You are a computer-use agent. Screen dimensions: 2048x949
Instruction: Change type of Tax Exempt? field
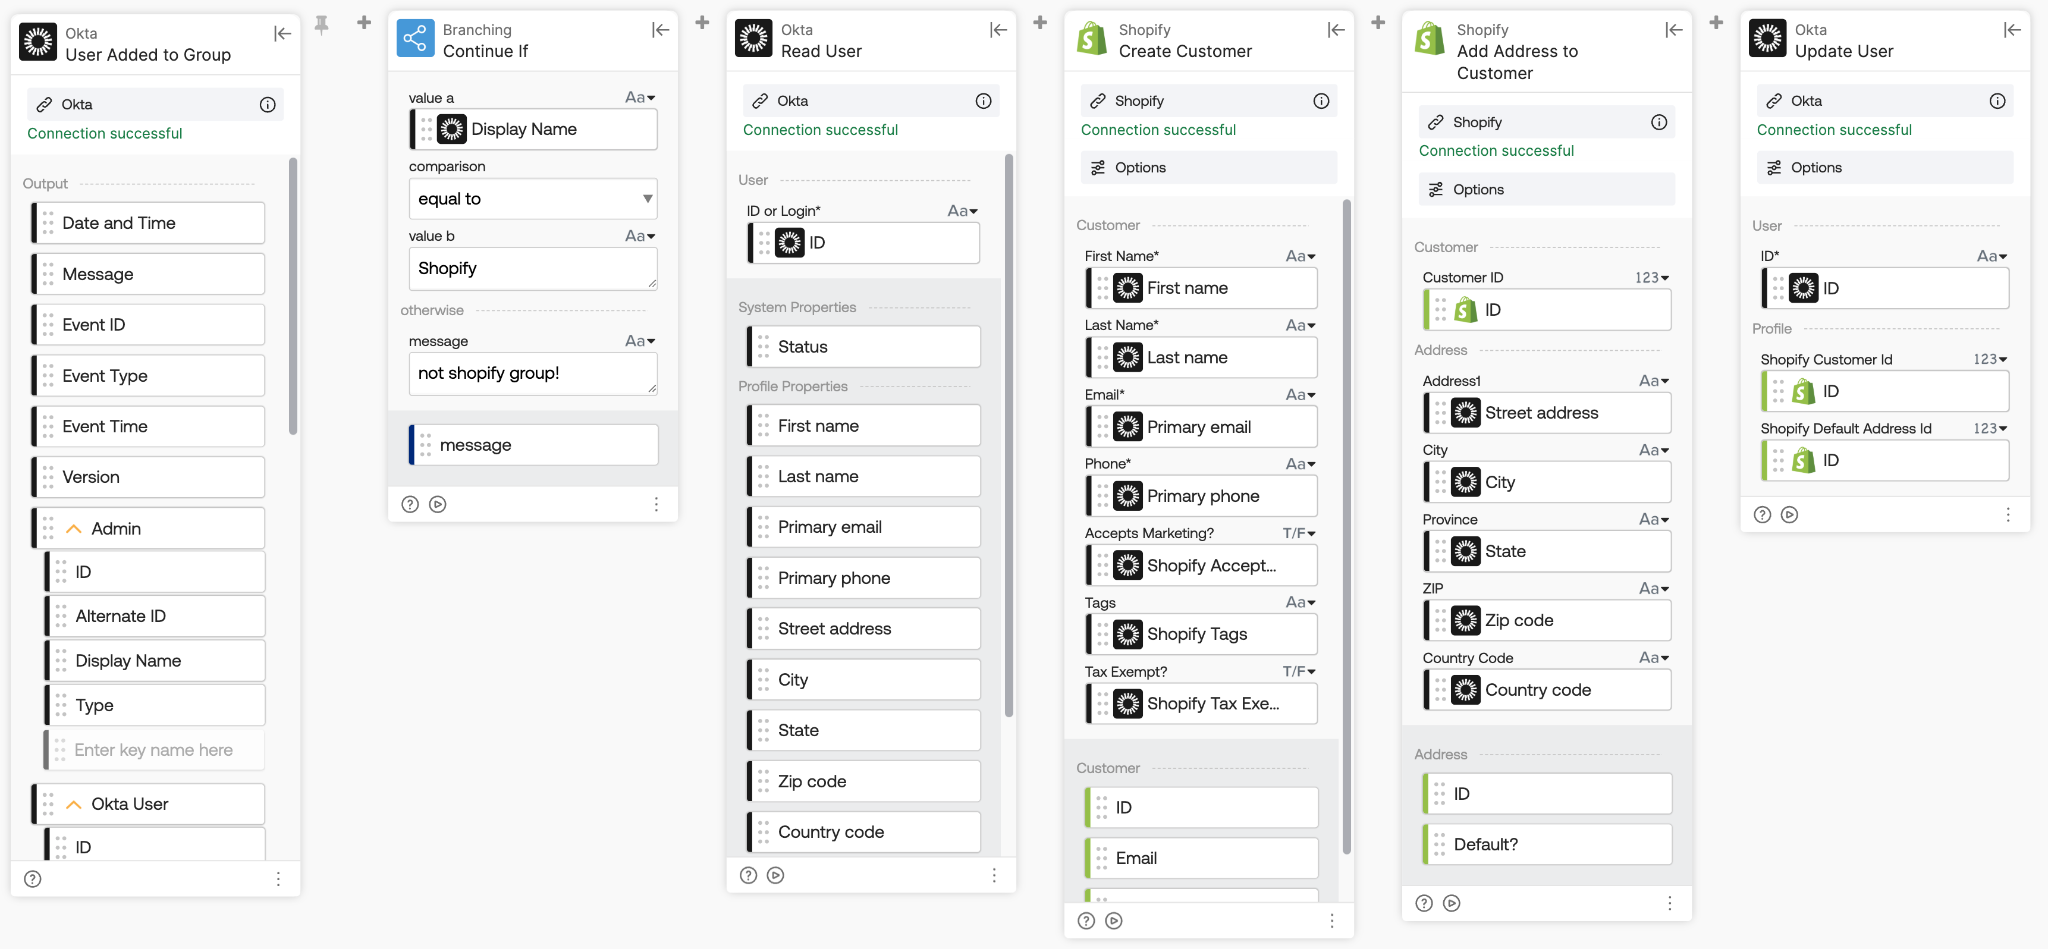(x=1300, y=672)
